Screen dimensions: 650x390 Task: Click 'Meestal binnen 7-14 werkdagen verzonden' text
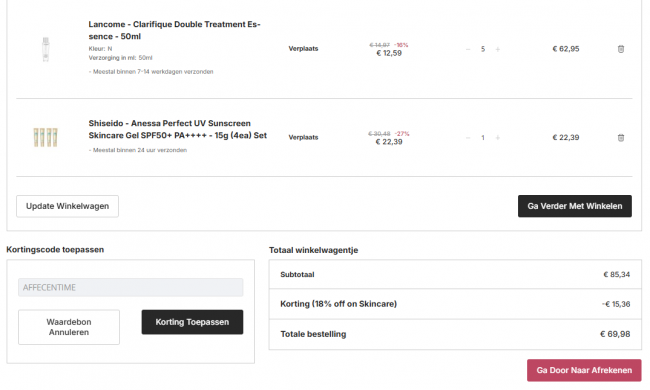[x=153, y=72]
